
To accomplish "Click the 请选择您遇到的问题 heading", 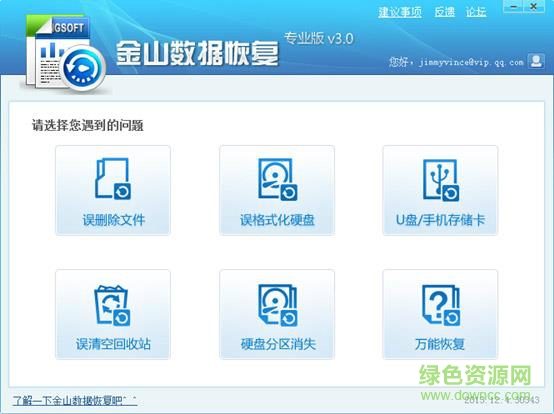I will tap(88, 125).
